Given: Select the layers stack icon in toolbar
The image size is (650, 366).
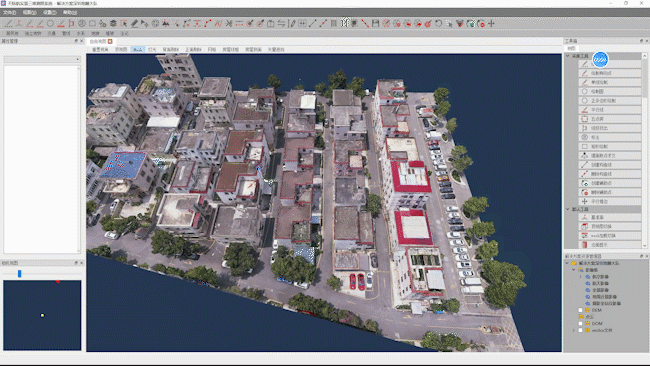Looking at the screenshot, I should pyautogui.click(x=113, y=24).
